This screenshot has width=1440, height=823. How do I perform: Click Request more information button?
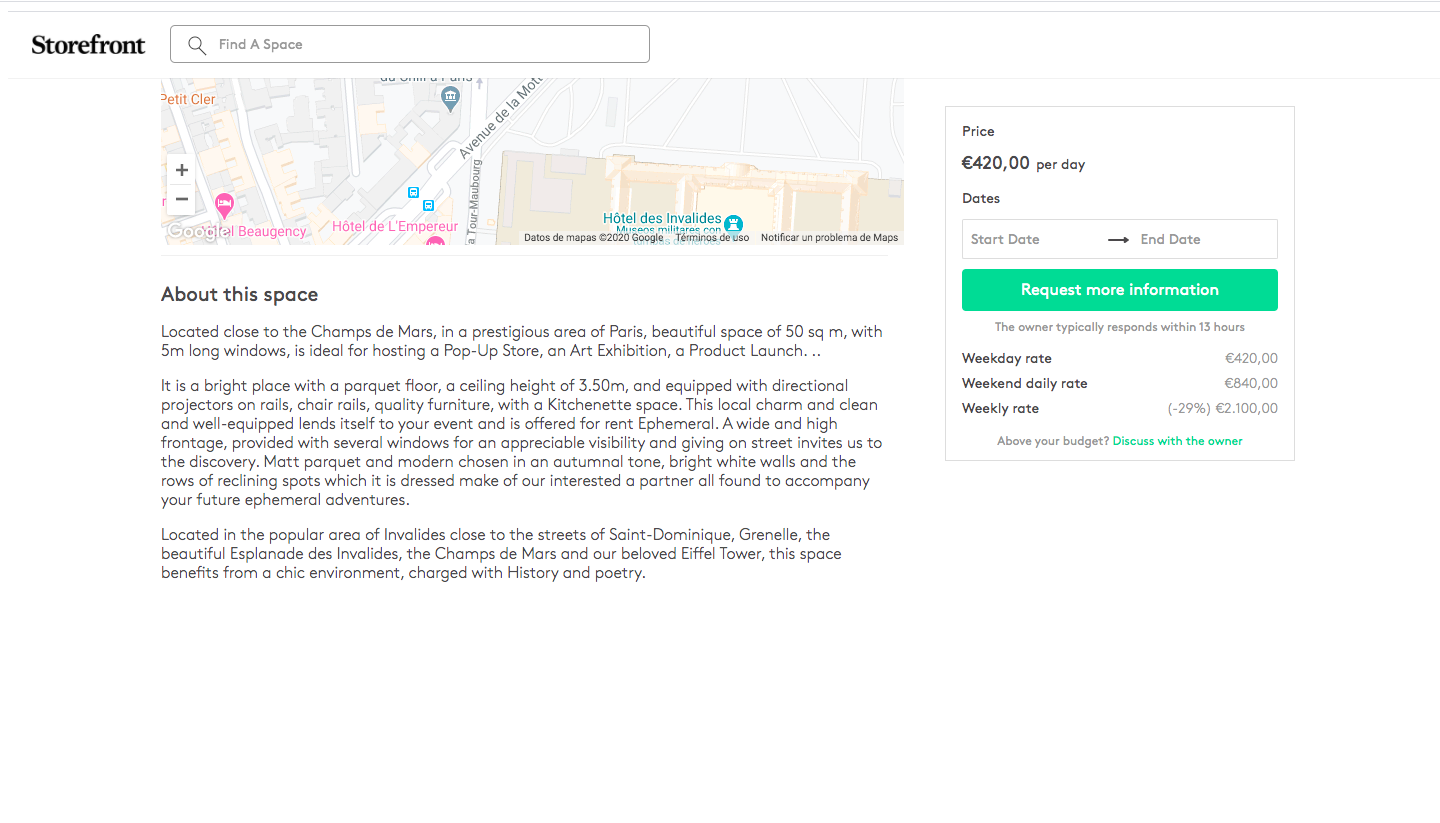(1119, 290)
